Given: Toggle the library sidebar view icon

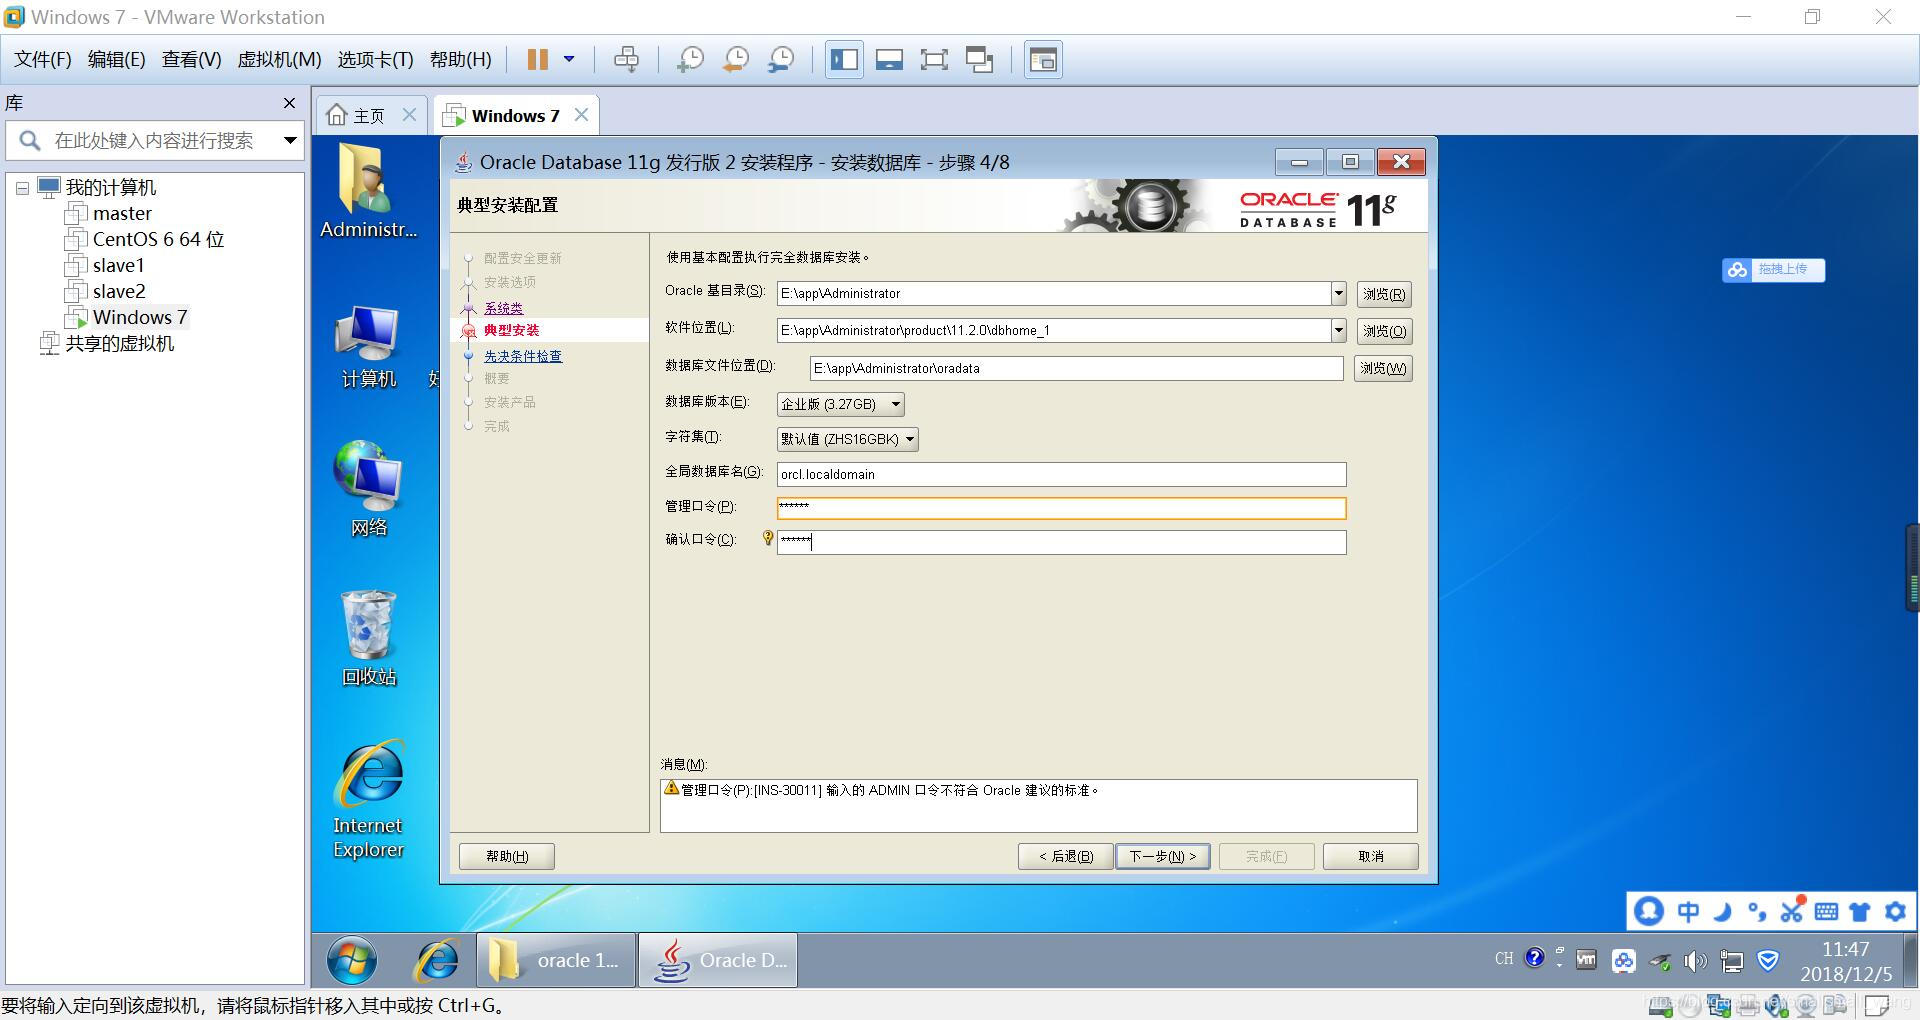Looking at the screenshot, I should coord(844,60).
